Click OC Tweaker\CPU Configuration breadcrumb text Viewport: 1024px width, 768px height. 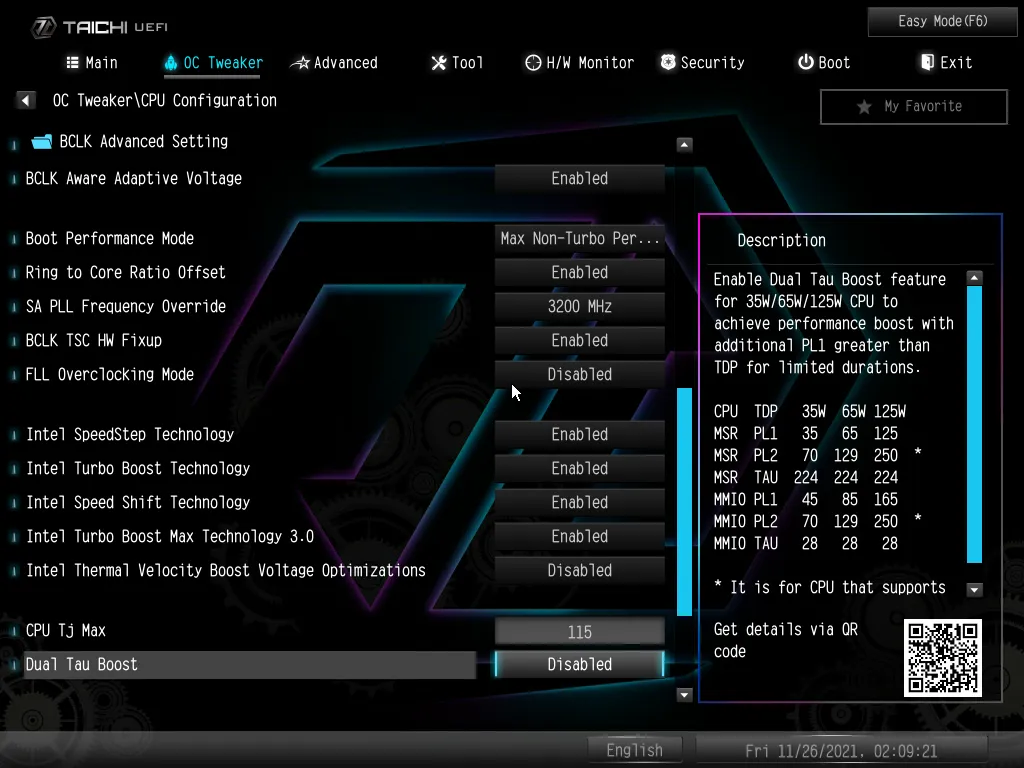click(165, 101)
